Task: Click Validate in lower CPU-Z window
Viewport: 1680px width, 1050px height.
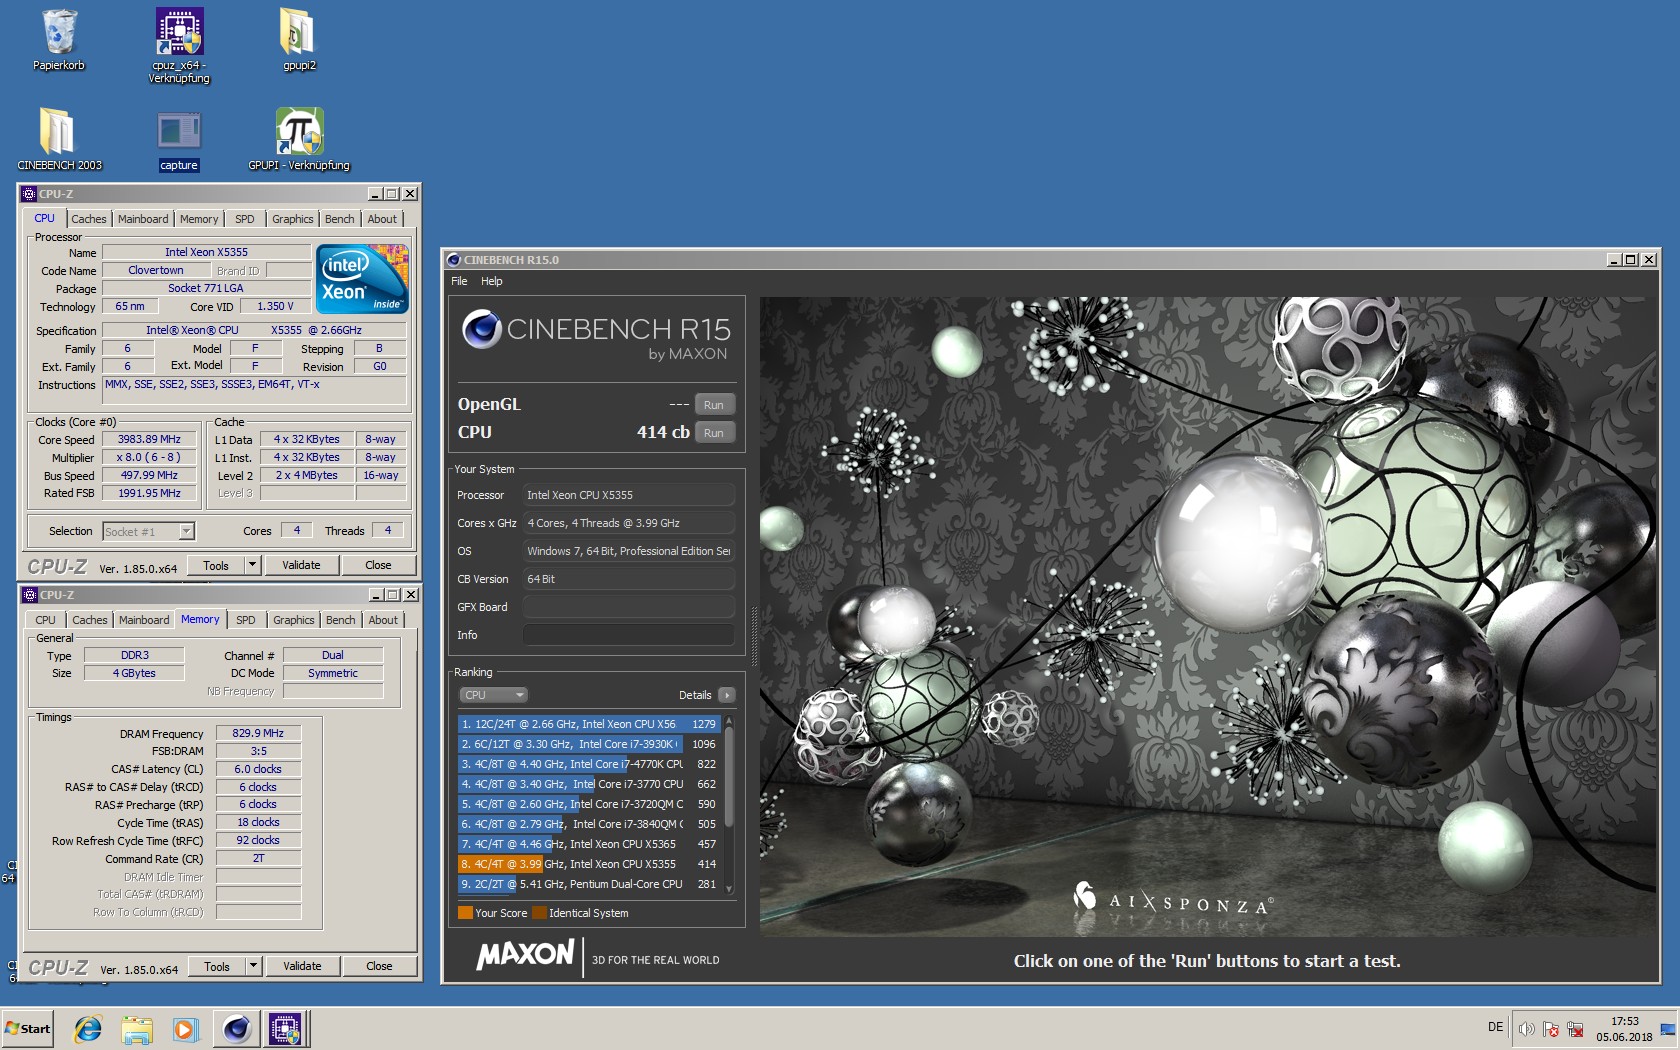Action: tap(302, 966)
